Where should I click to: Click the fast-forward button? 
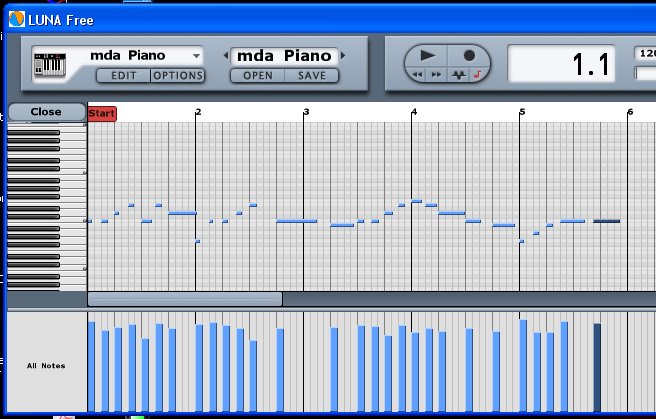(x=436, y=75)
